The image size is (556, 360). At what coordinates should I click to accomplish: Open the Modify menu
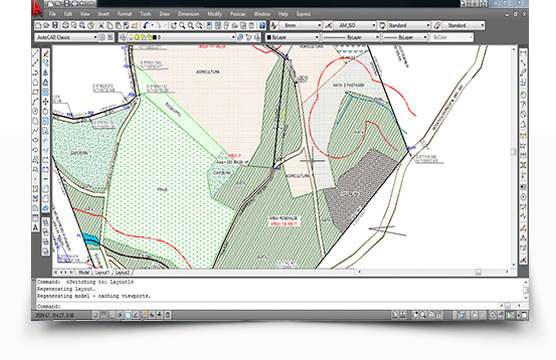coord(214,14)
